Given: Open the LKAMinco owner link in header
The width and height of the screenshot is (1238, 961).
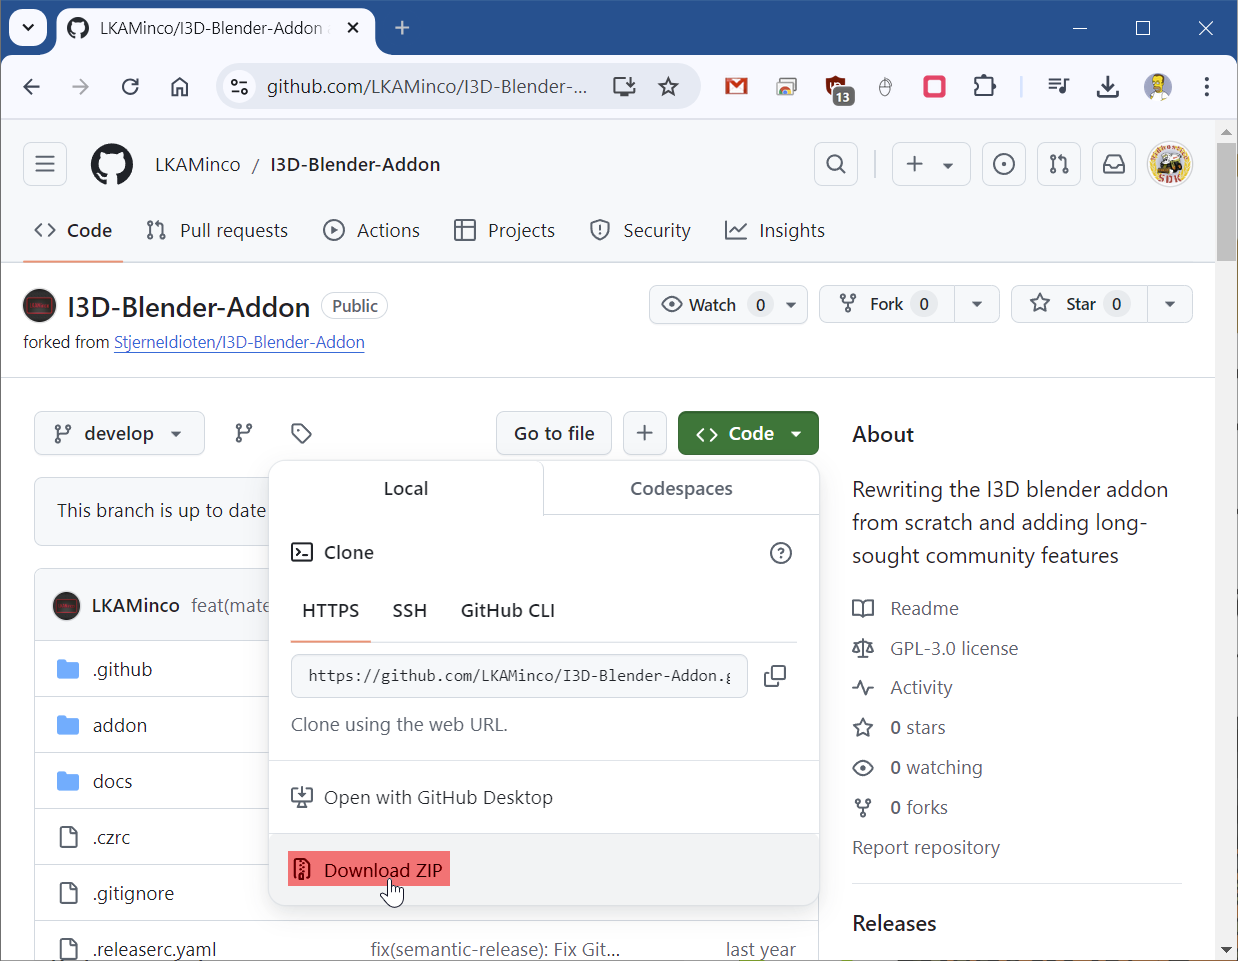Looking at the screenshot, I should [x=198, y=165].
